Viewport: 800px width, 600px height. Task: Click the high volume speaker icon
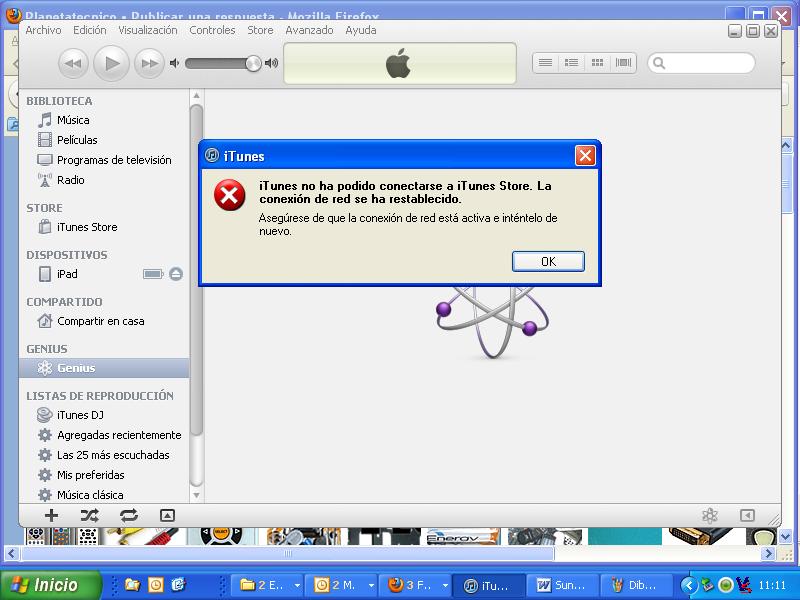tap(271, 63)
